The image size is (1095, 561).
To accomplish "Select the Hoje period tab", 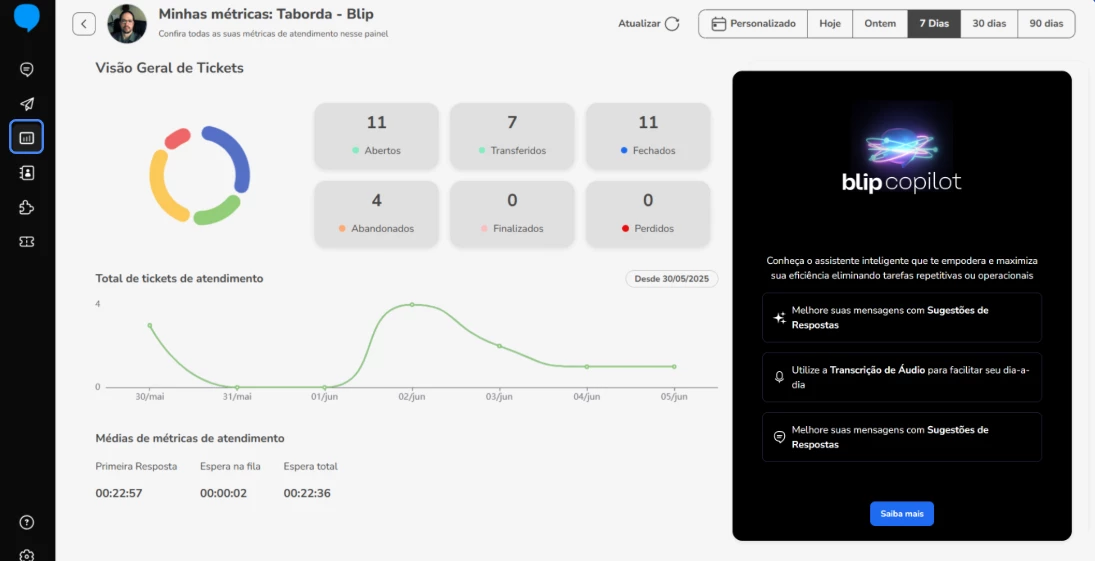I will pos(830,24).
